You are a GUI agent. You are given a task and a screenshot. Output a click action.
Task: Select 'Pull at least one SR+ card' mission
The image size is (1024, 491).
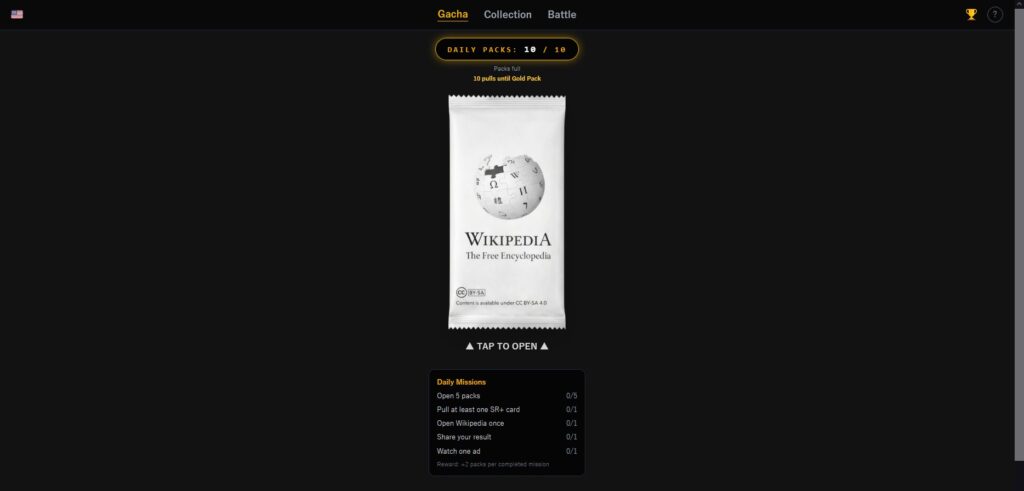507,409
